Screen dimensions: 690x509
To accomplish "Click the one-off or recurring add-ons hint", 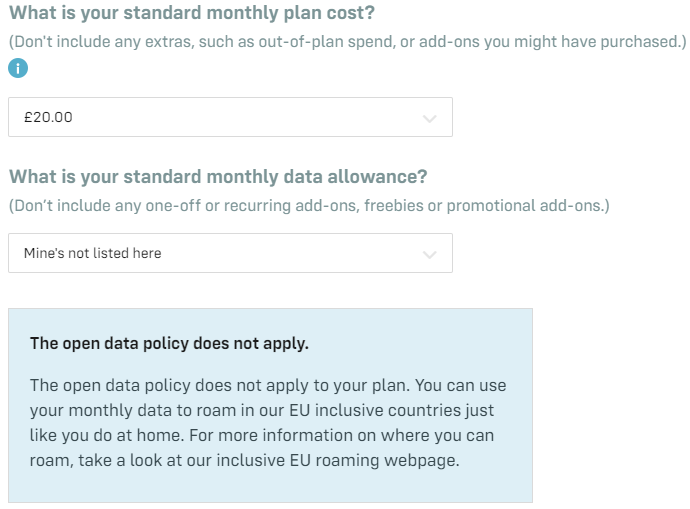I will [x=309, y=206].
